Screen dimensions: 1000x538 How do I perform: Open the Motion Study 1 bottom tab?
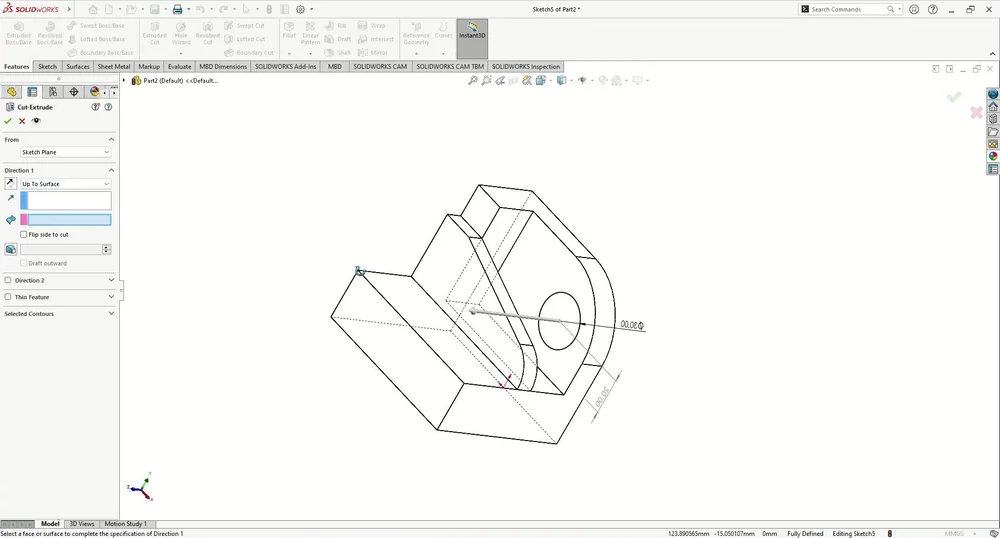tap(126, 524)
